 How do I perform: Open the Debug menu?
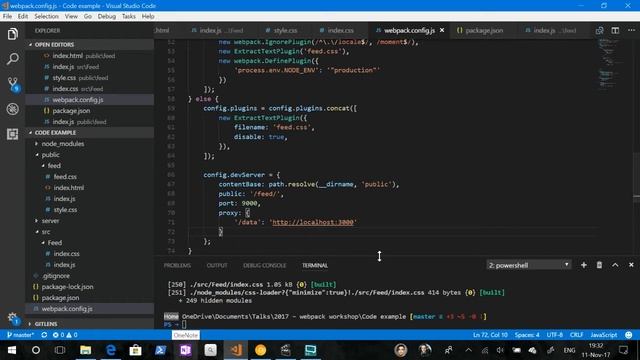pyautogui.click(x=107, y=16)
